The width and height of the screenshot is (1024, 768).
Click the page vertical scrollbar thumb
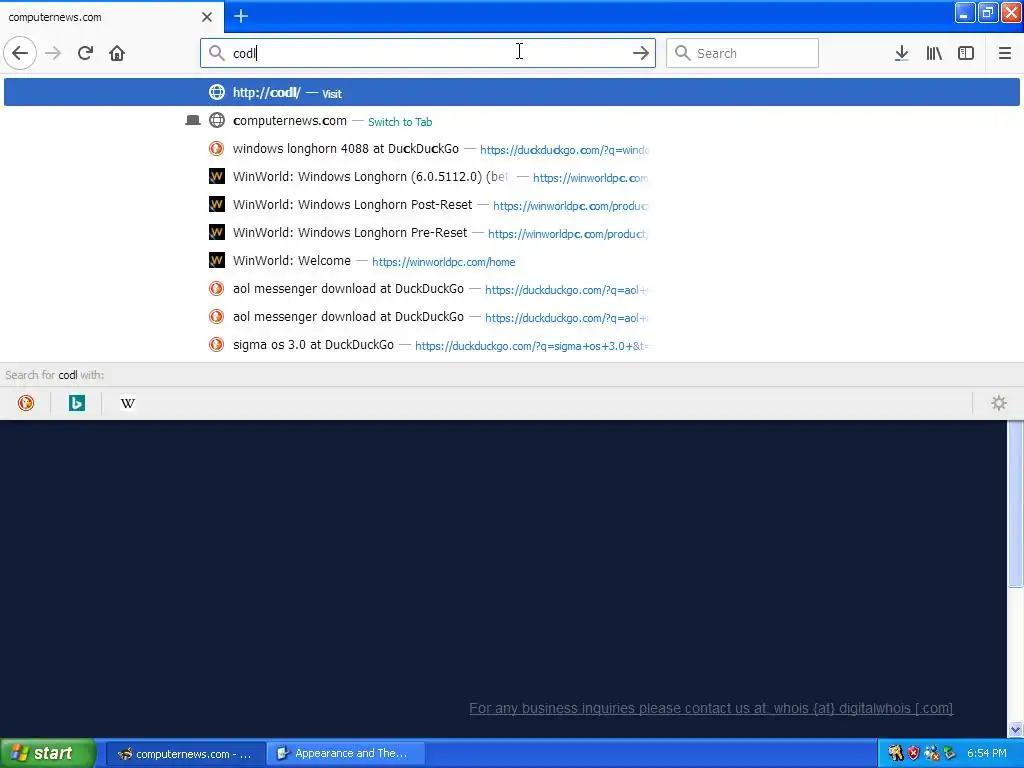(1015, 504)
